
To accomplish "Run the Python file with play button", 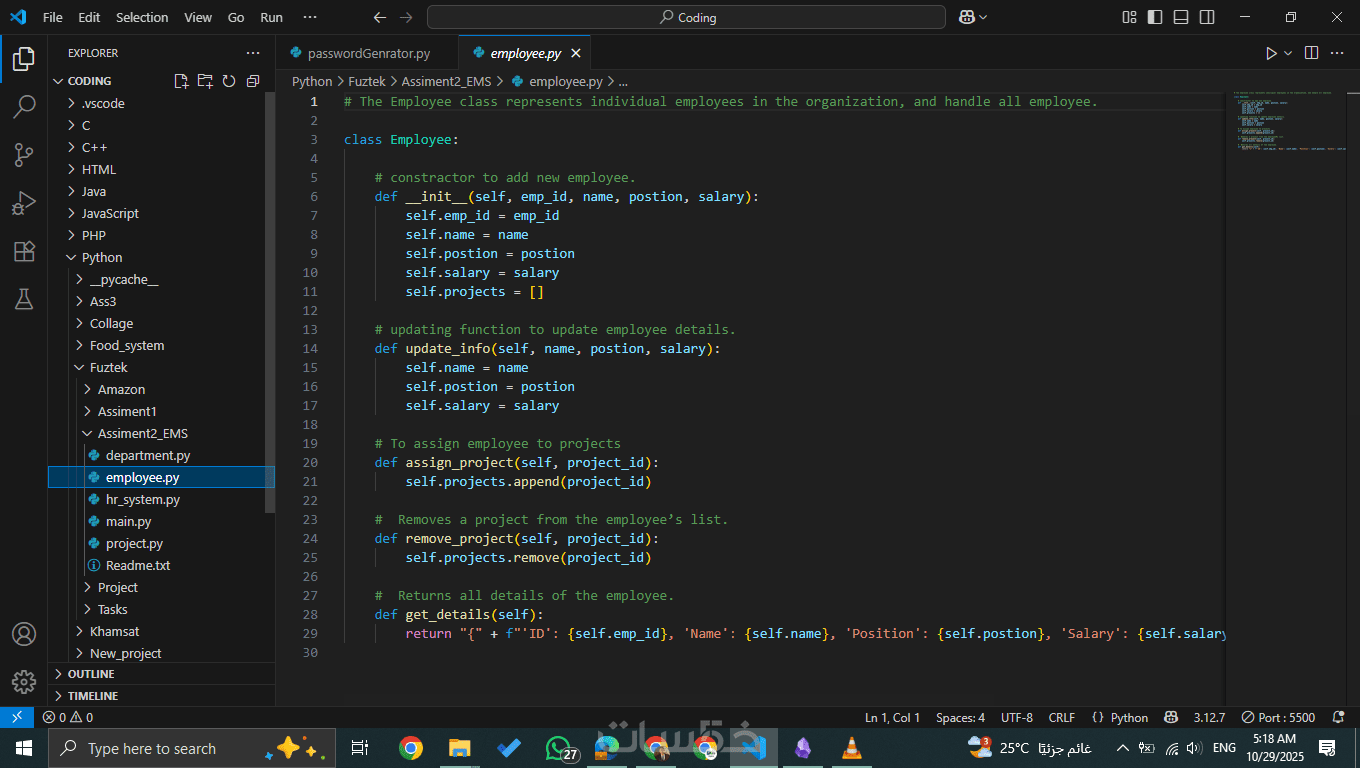I will 1271,53.
